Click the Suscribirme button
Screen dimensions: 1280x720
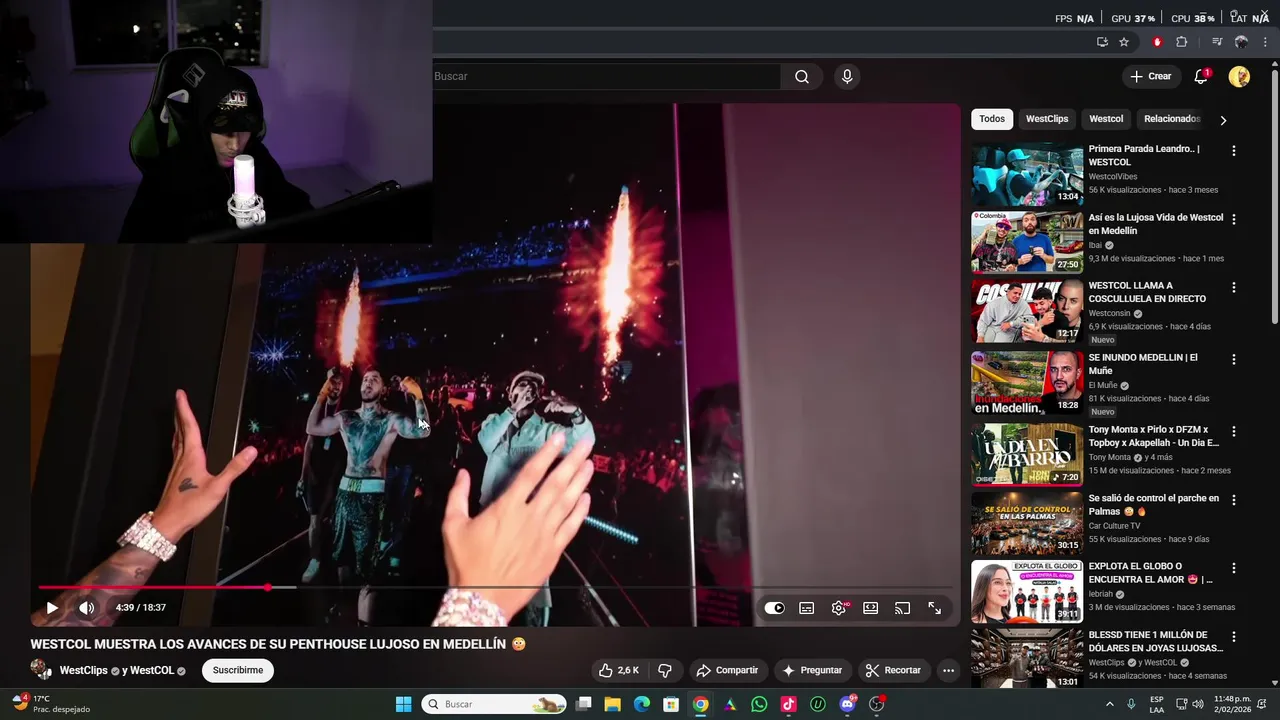[238, 670]
